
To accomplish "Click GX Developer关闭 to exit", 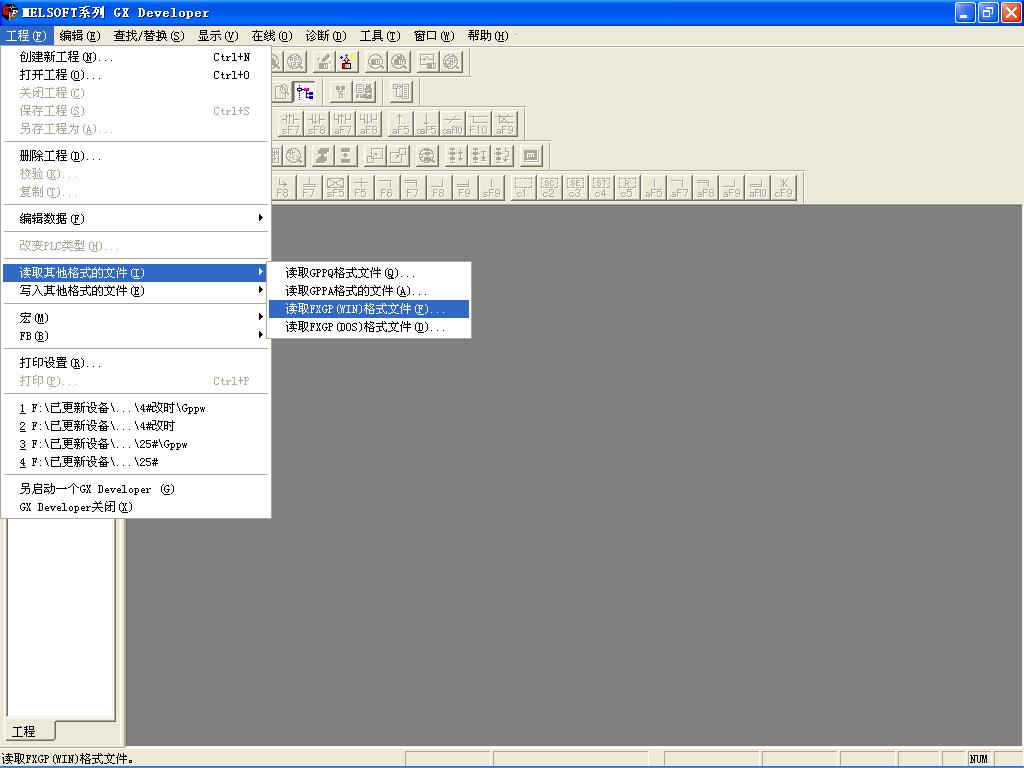I will tap(76, 507).
